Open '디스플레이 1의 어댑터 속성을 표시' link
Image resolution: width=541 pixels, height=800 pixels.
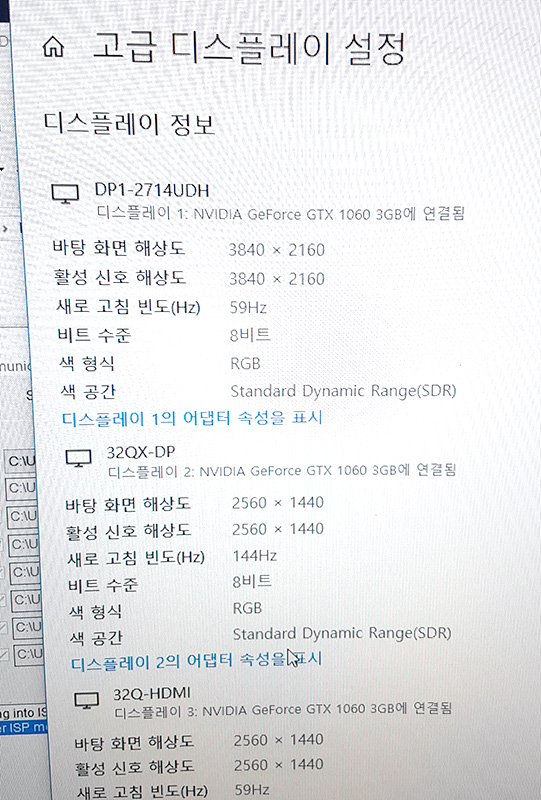pyautogui.click(x=192, y=418)
